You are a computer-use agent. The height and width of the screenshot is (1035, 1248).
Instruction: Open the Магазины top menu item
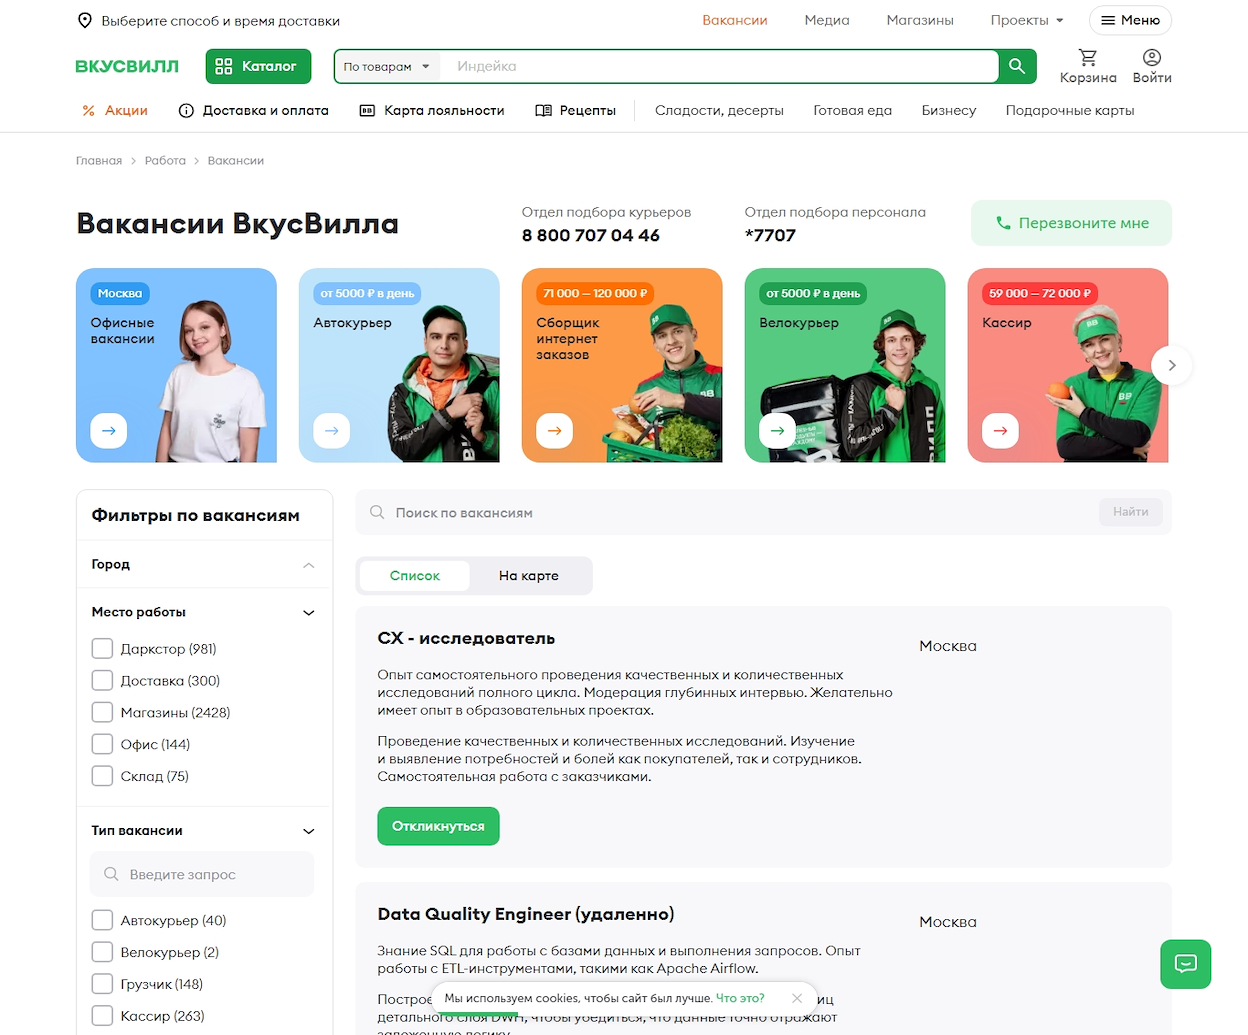click(x=920, y=20)
